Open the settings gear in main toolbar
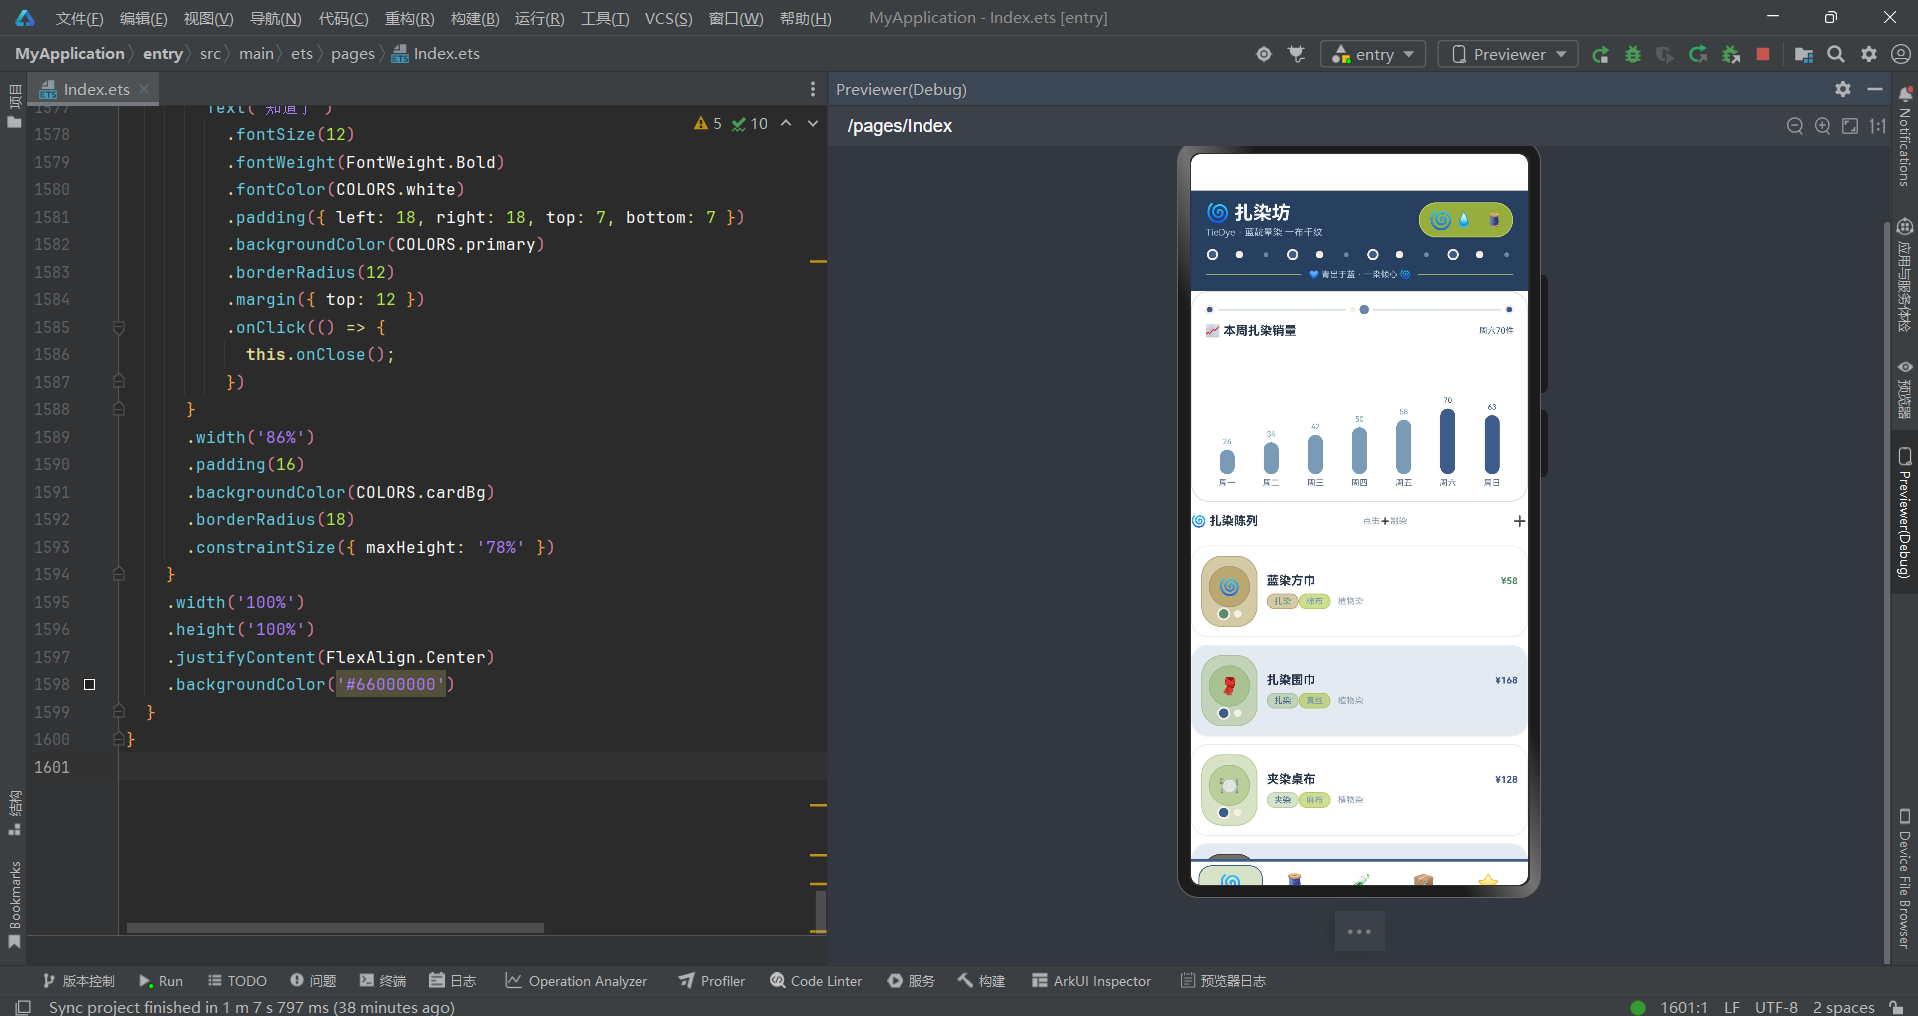Viewport: 1918px width, 1016px height. (1869, 54)
